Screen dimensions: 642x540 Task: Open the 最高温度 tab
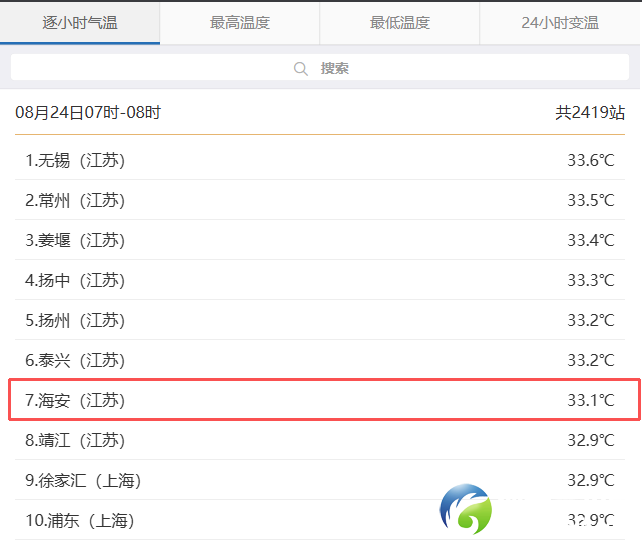[240, 23]
